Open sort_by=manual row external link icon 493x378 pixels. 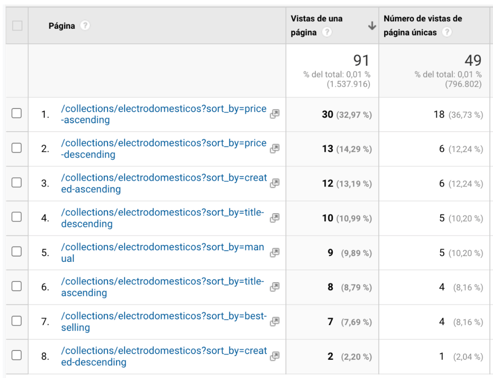click(x=275, y=252)
